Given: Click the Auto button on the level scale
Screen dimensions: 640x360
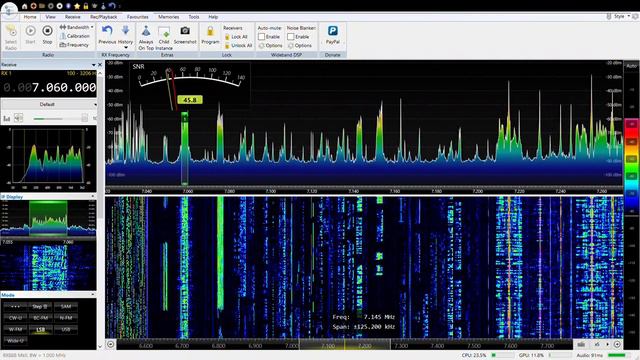Looking at the screenshot, I should click(631, 66).
